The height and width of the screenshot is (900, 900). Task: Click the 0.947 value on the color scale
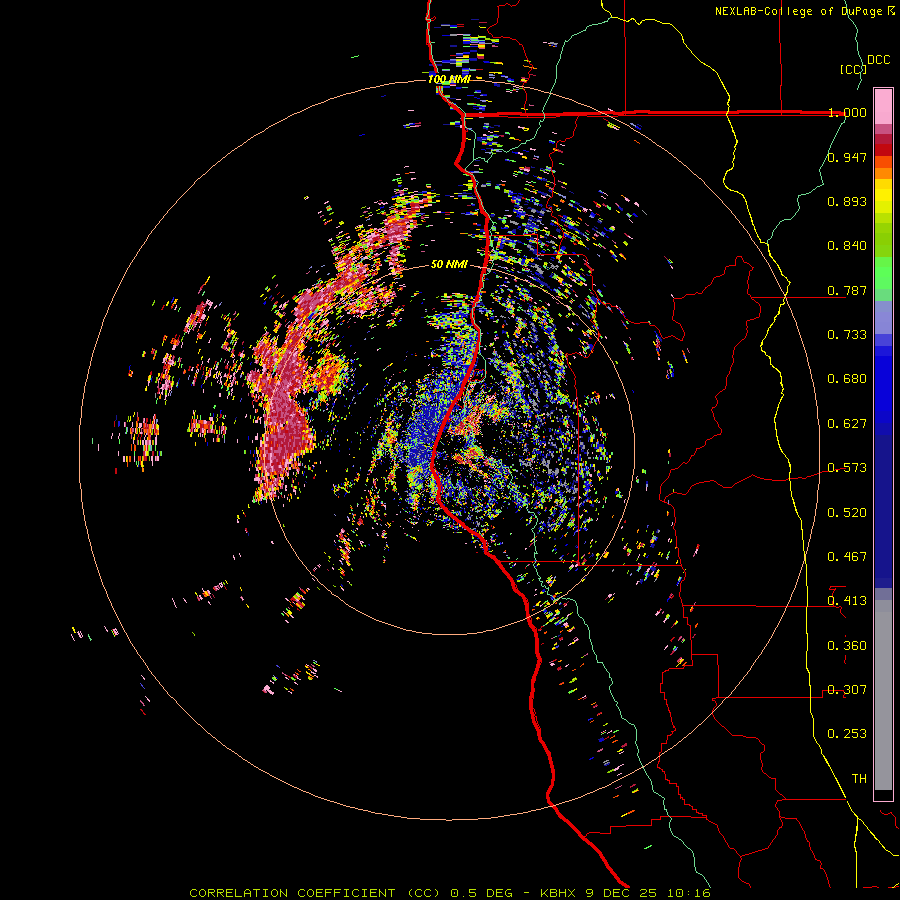[x=847, y=157]
